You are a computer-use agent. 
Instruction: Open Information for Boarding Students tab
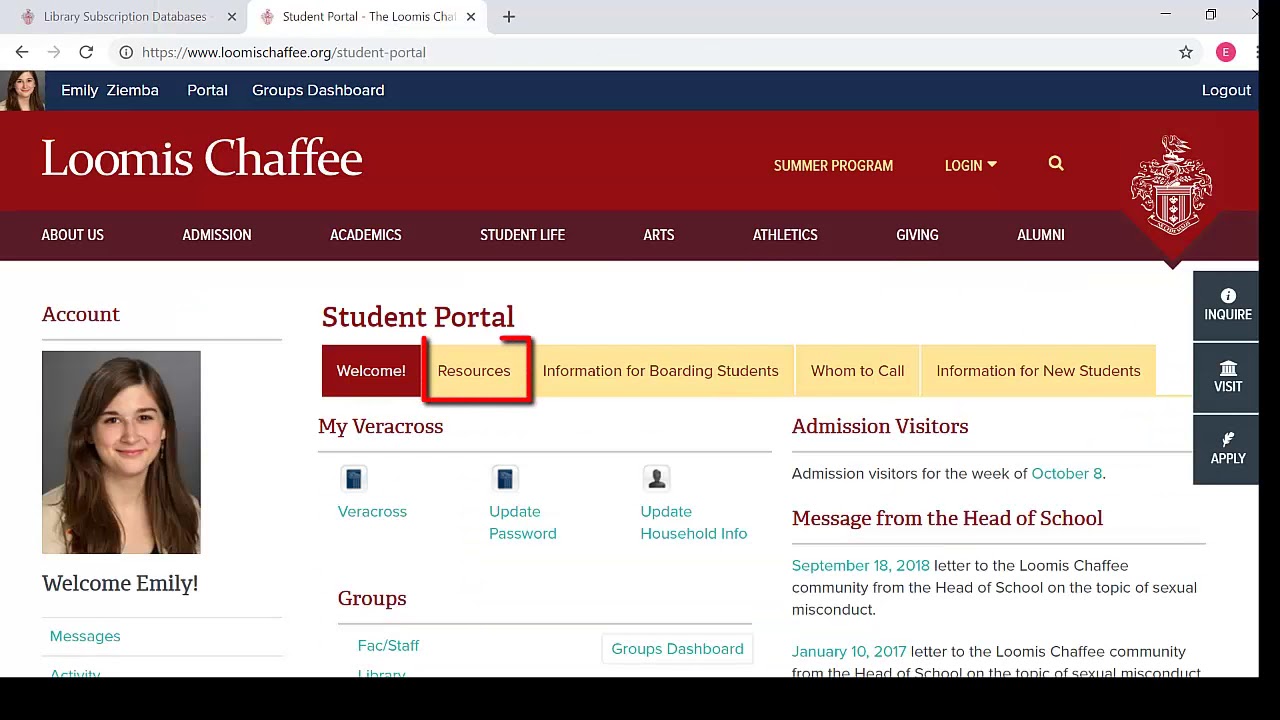click(x=660, y=371)
